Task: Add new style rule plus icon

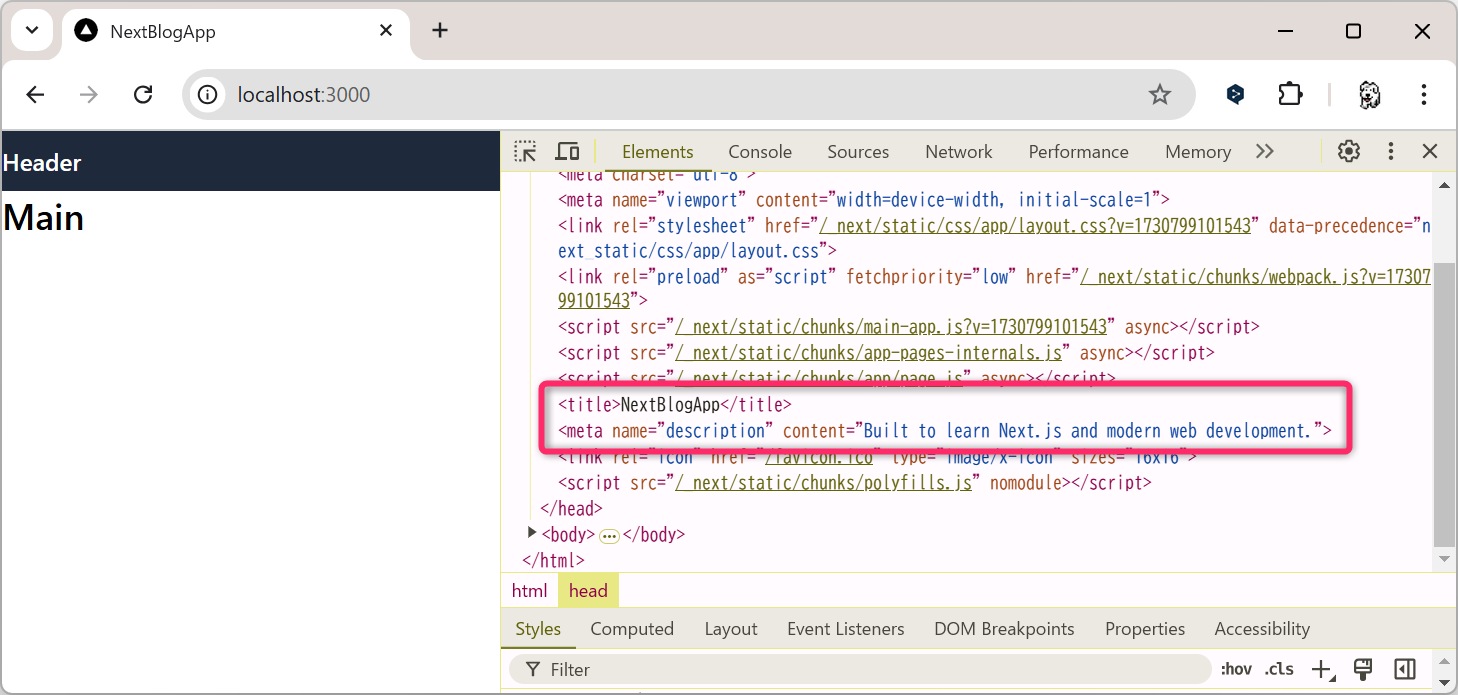Action: point(1322,669)
